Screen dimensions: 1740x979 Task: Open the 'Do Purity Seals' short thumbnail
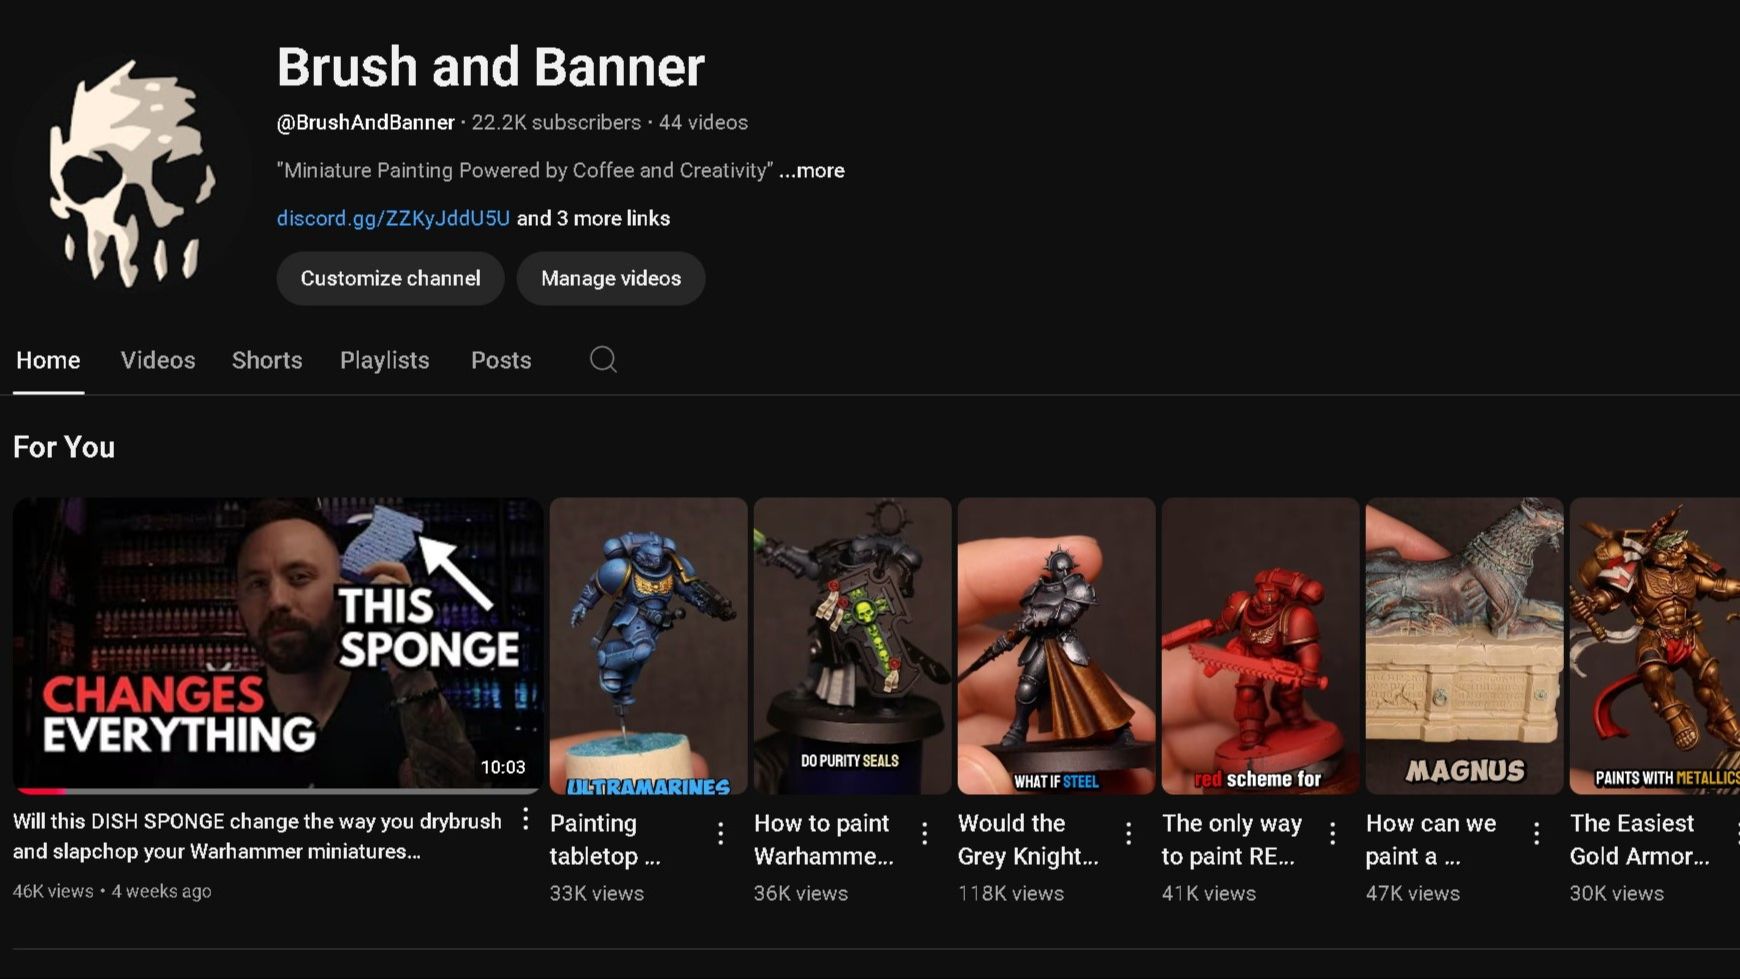(852, 646)
